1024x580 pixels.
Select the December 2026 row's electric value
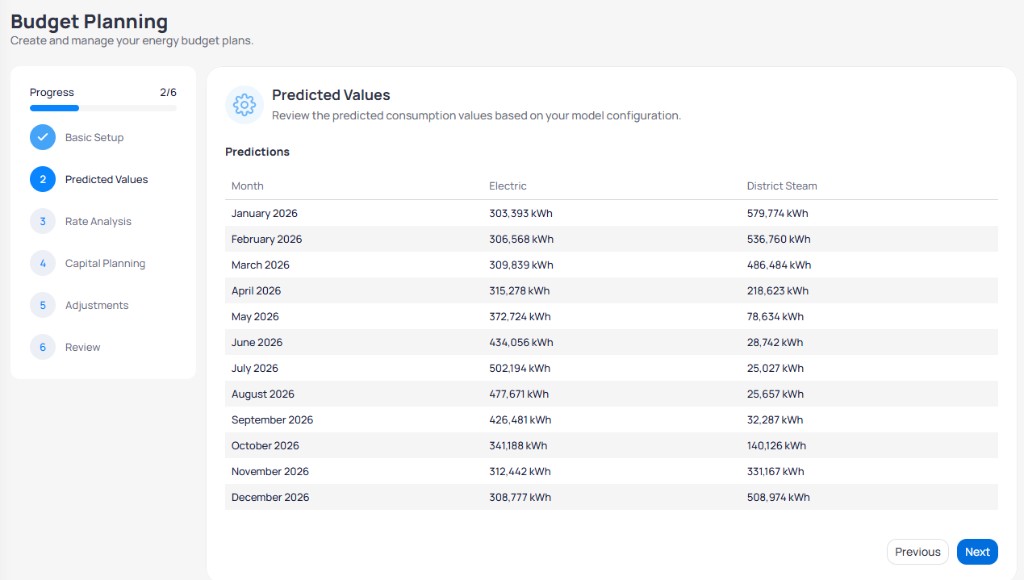pos(520,497)
